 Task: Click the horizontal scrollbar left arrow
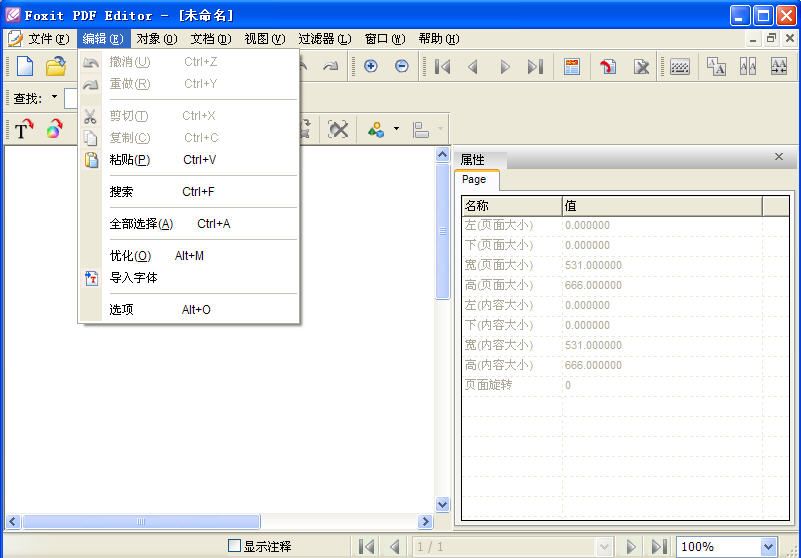13,522
